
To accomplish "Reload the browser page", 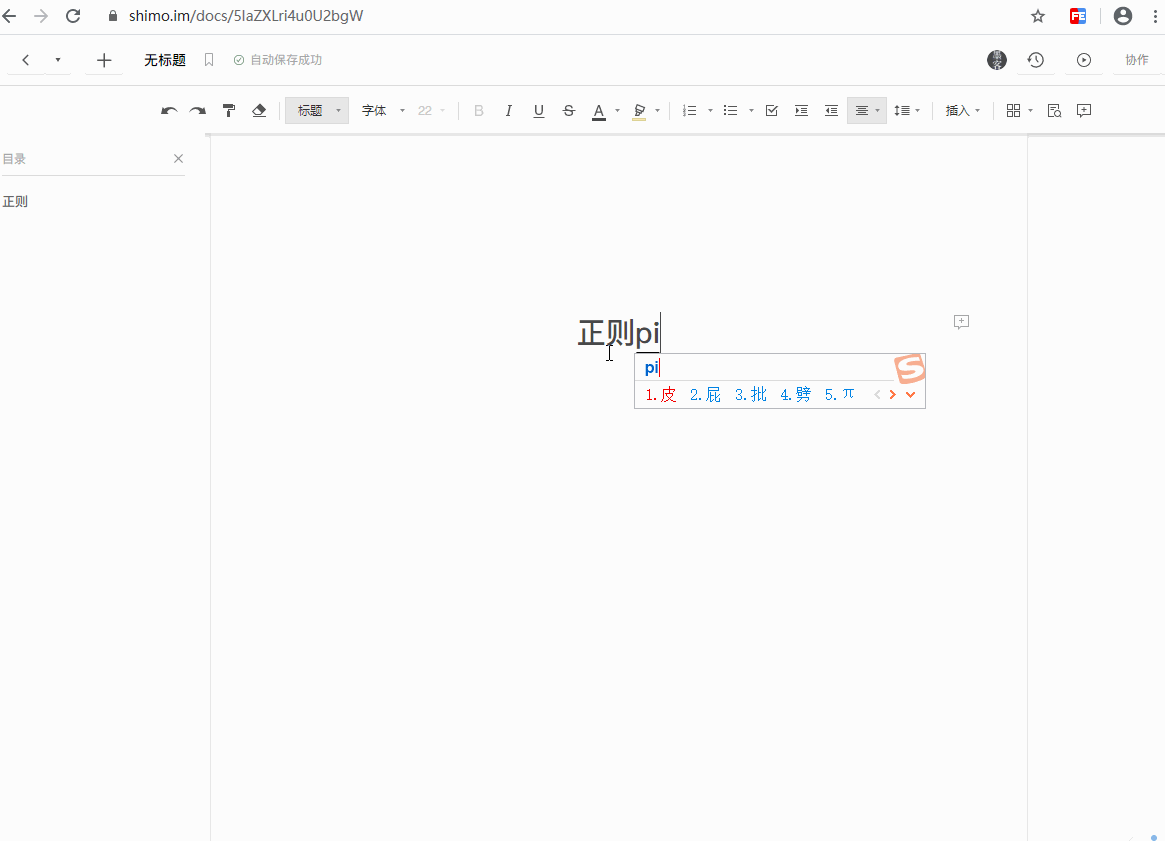I will pyautogui.click(x=73, y=16).
